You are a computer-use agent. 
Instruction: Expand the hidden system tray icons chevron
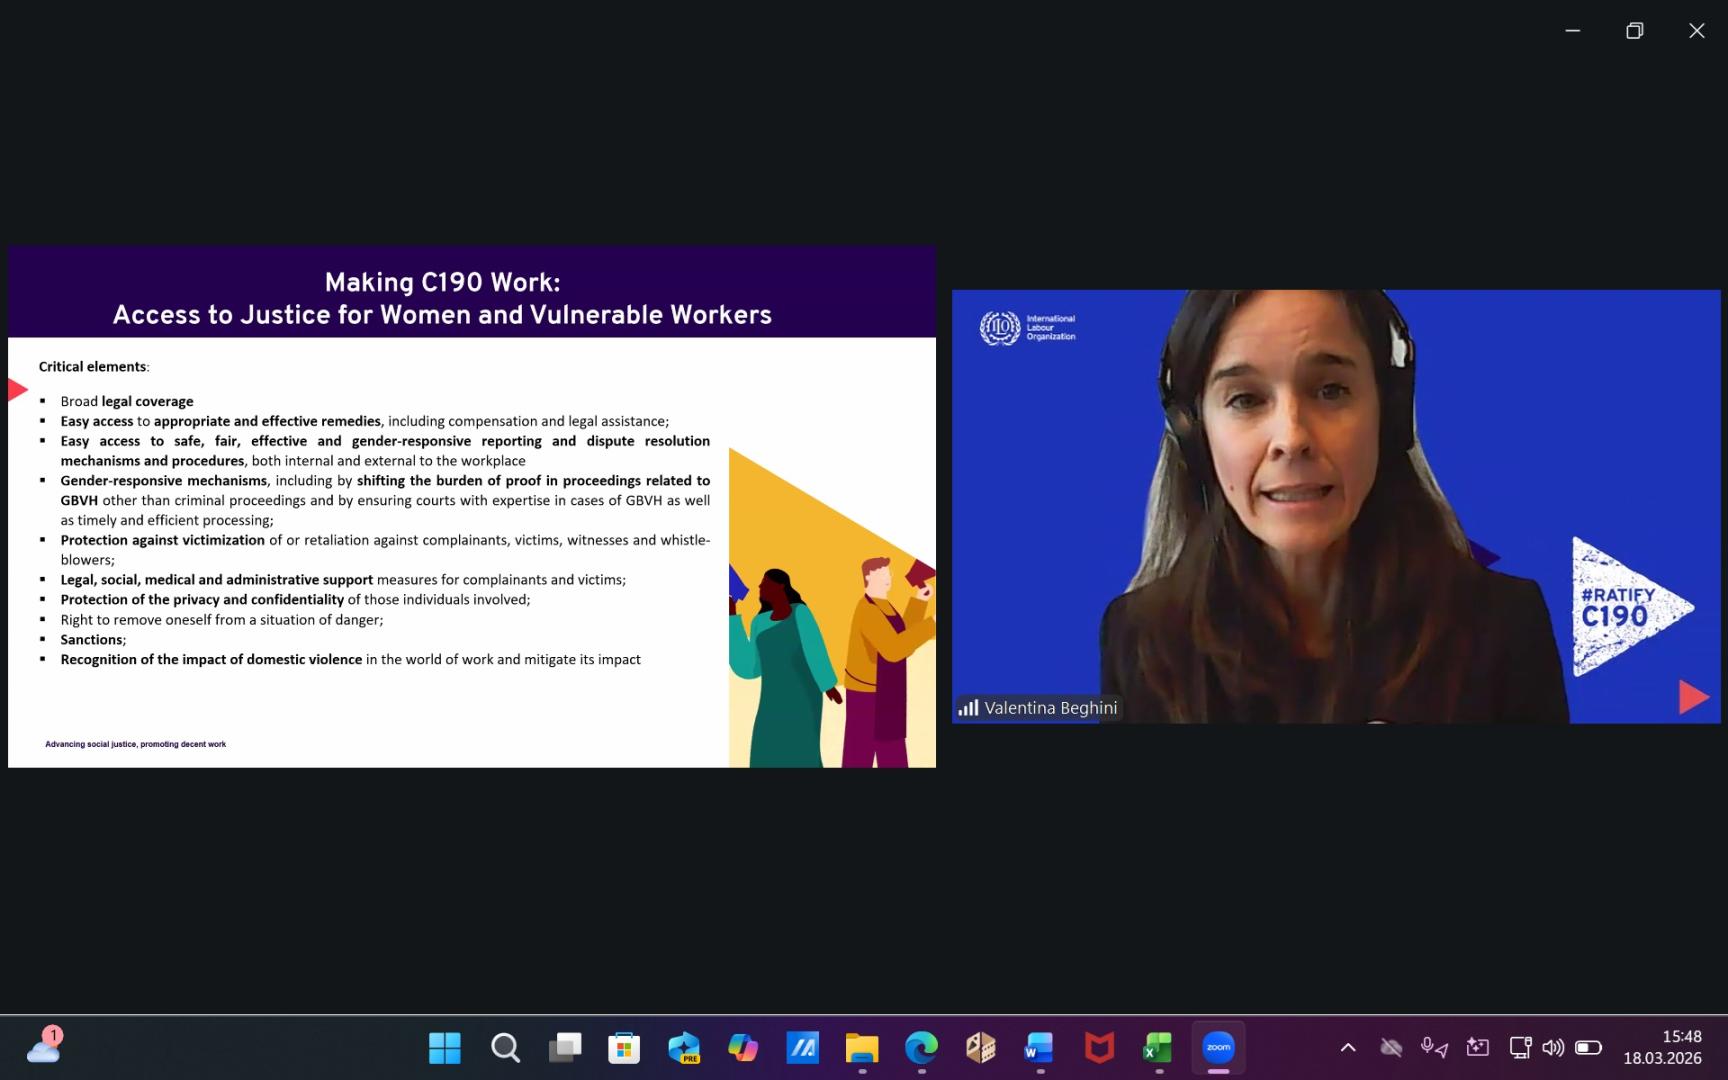[1348, 1047]
